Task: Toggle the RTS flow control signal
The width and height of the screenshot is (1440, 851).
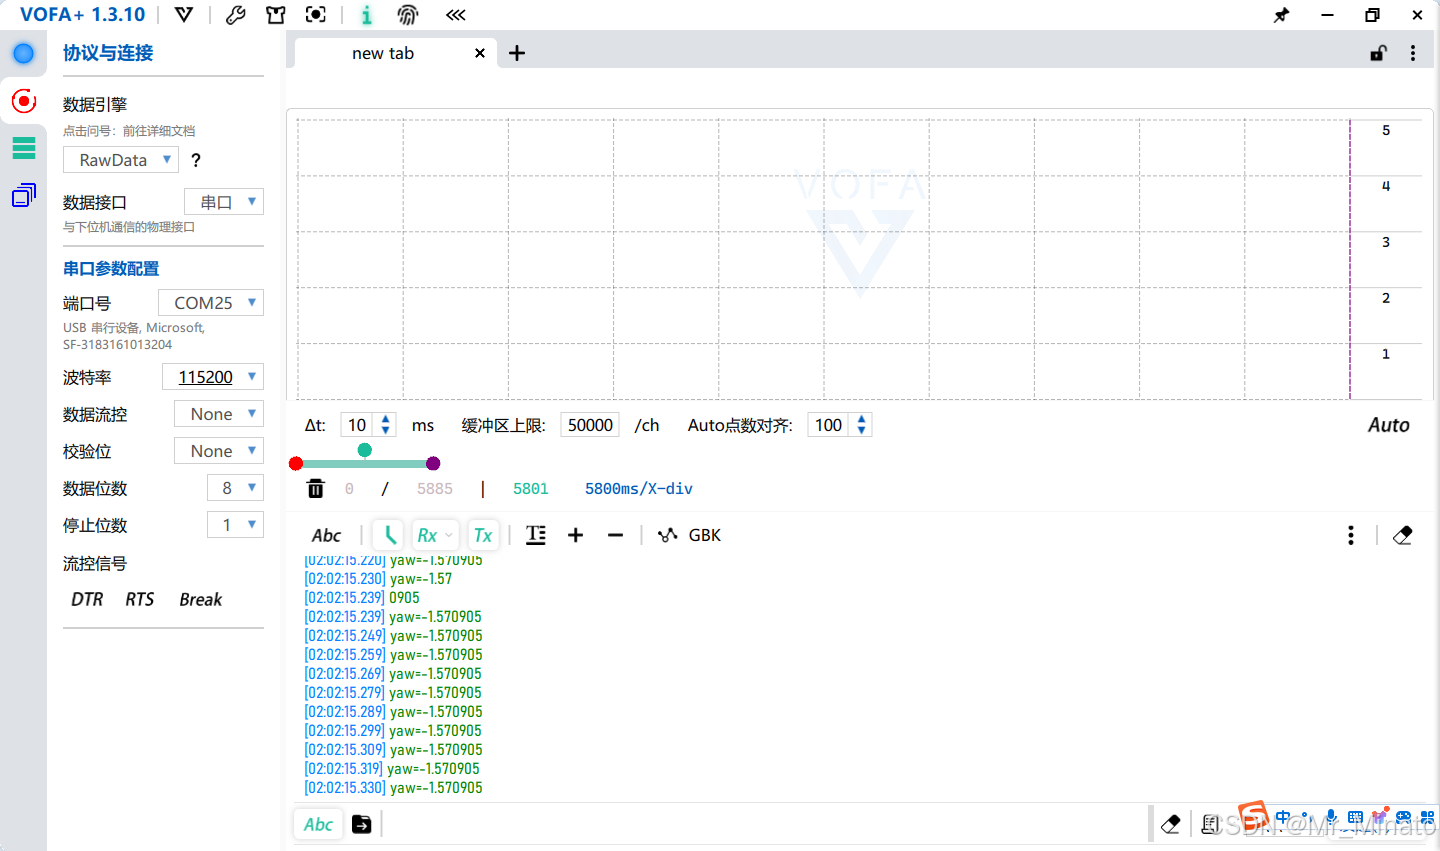Action: [x=139, y=599]
